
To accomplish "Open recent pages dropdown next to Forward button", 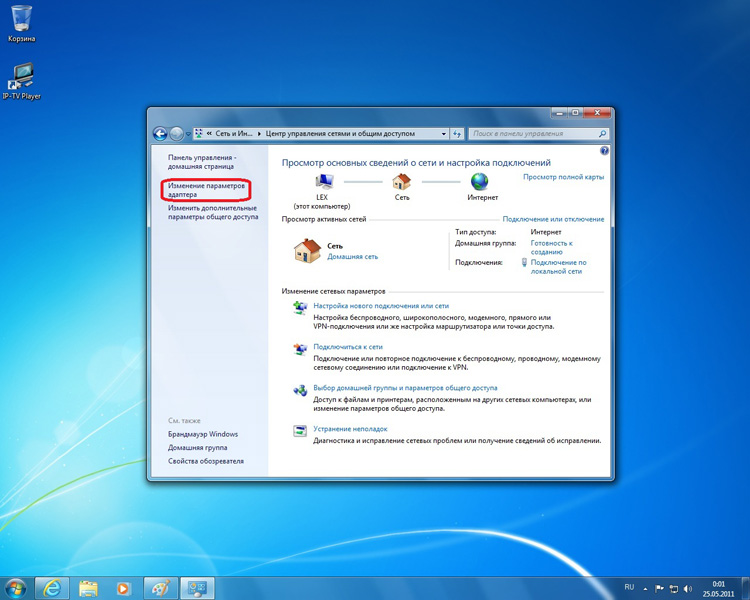I will (x=188, y=134).
